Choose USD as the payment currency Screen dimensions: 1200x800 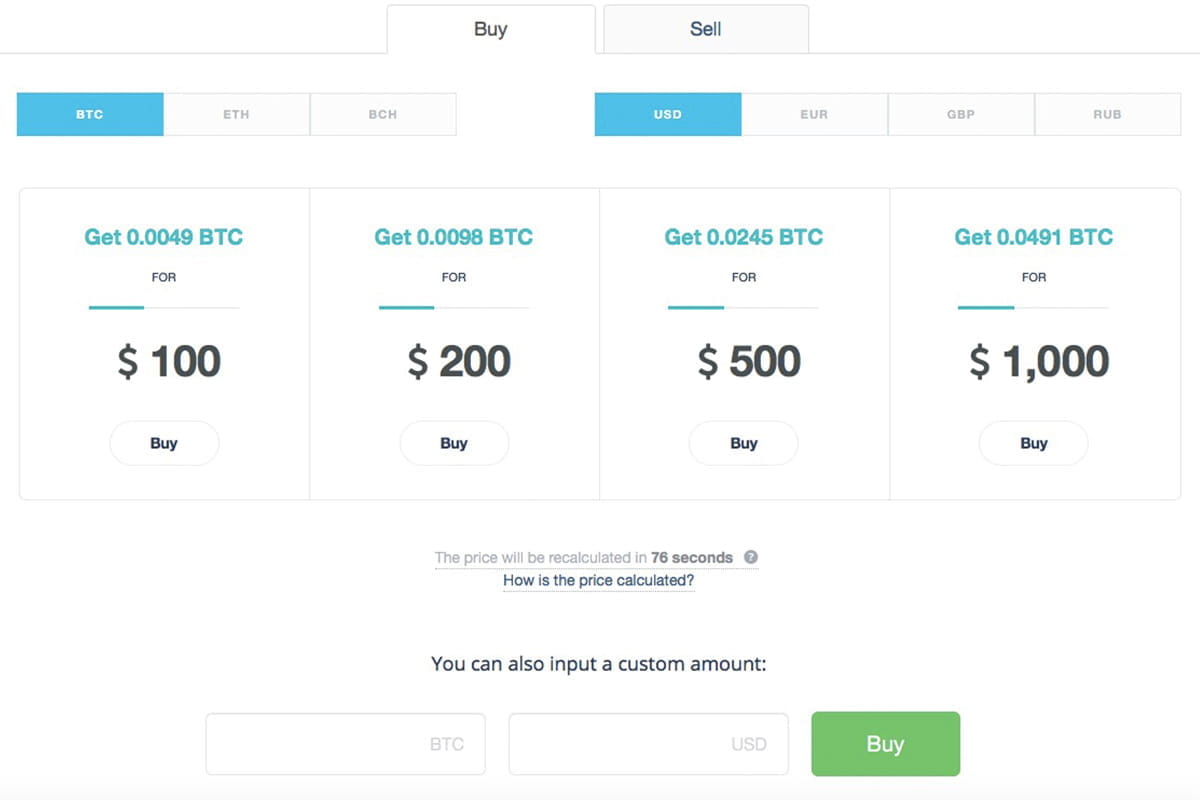(668, 114)
